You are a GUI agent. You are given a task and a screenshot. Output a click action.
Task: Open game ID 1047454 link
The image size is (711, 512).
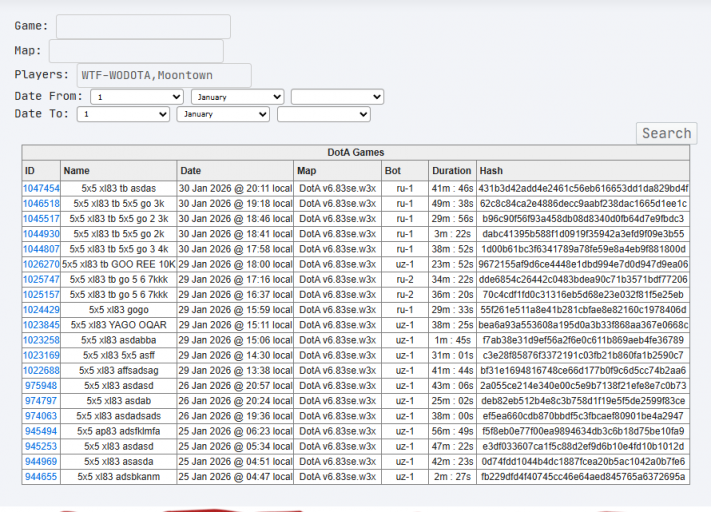[41, 188]
